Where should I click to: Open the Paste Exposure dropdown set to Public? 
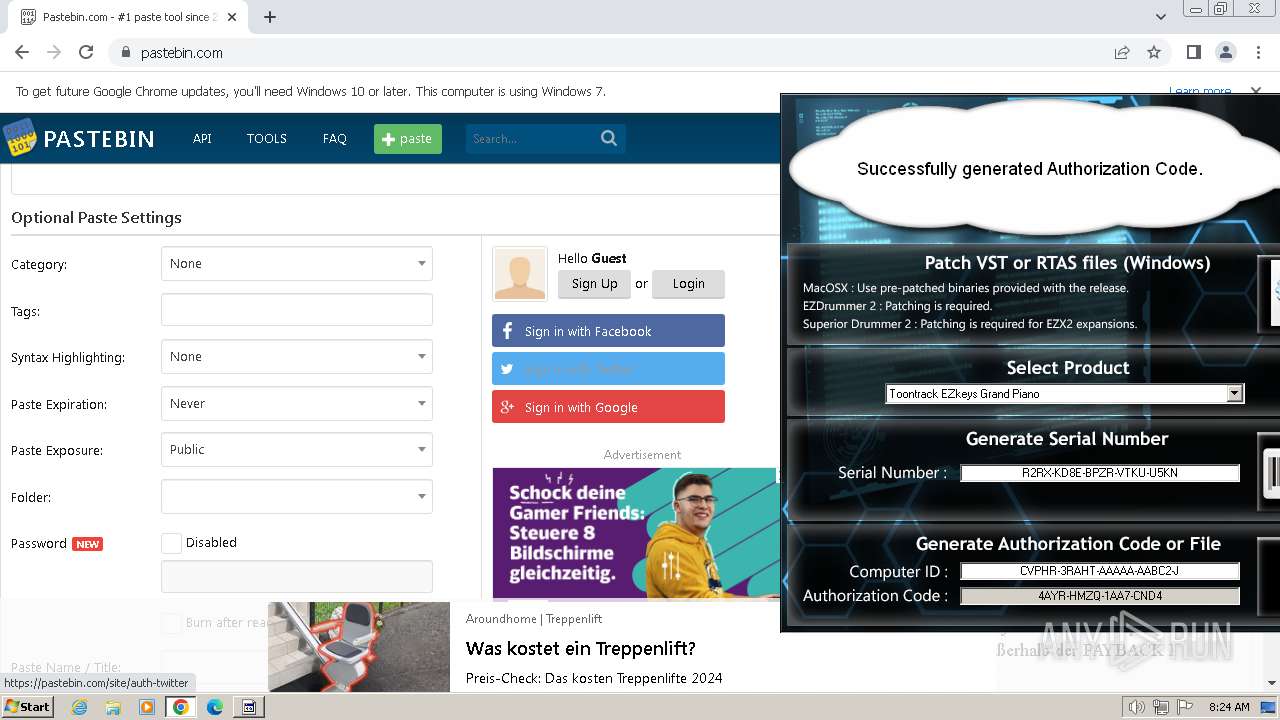297,450
